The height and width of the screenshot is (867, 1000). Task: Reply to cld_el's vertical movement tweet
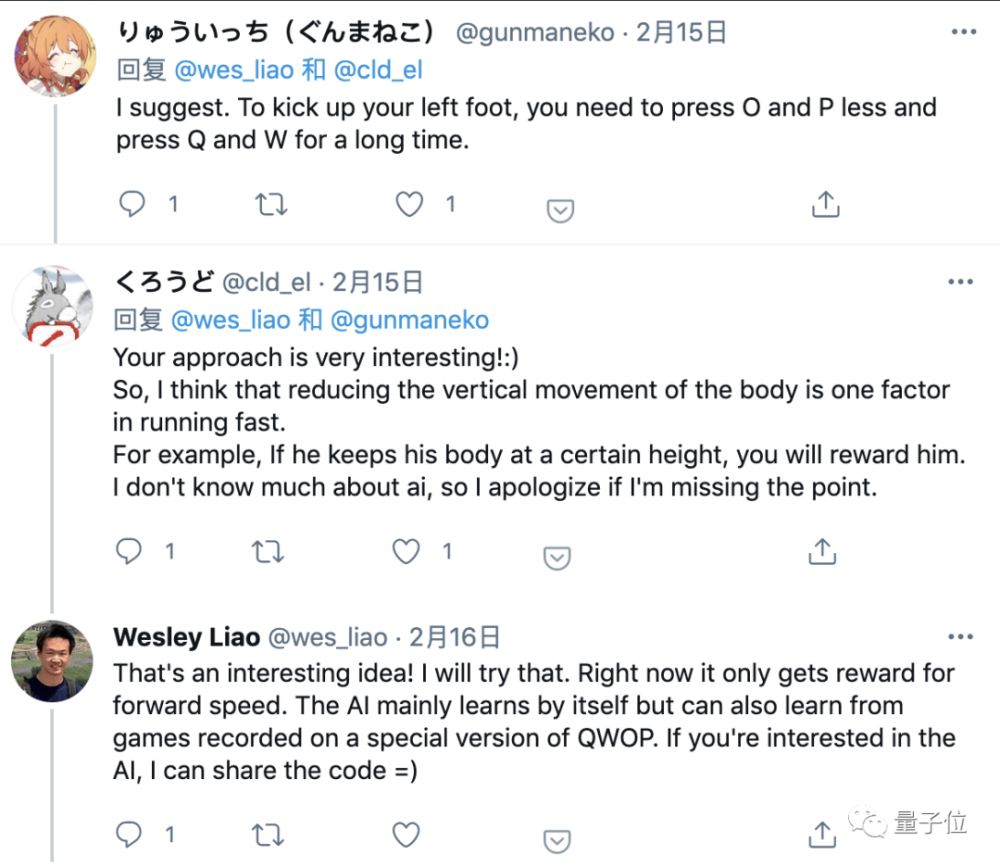(x=129, y=551)
